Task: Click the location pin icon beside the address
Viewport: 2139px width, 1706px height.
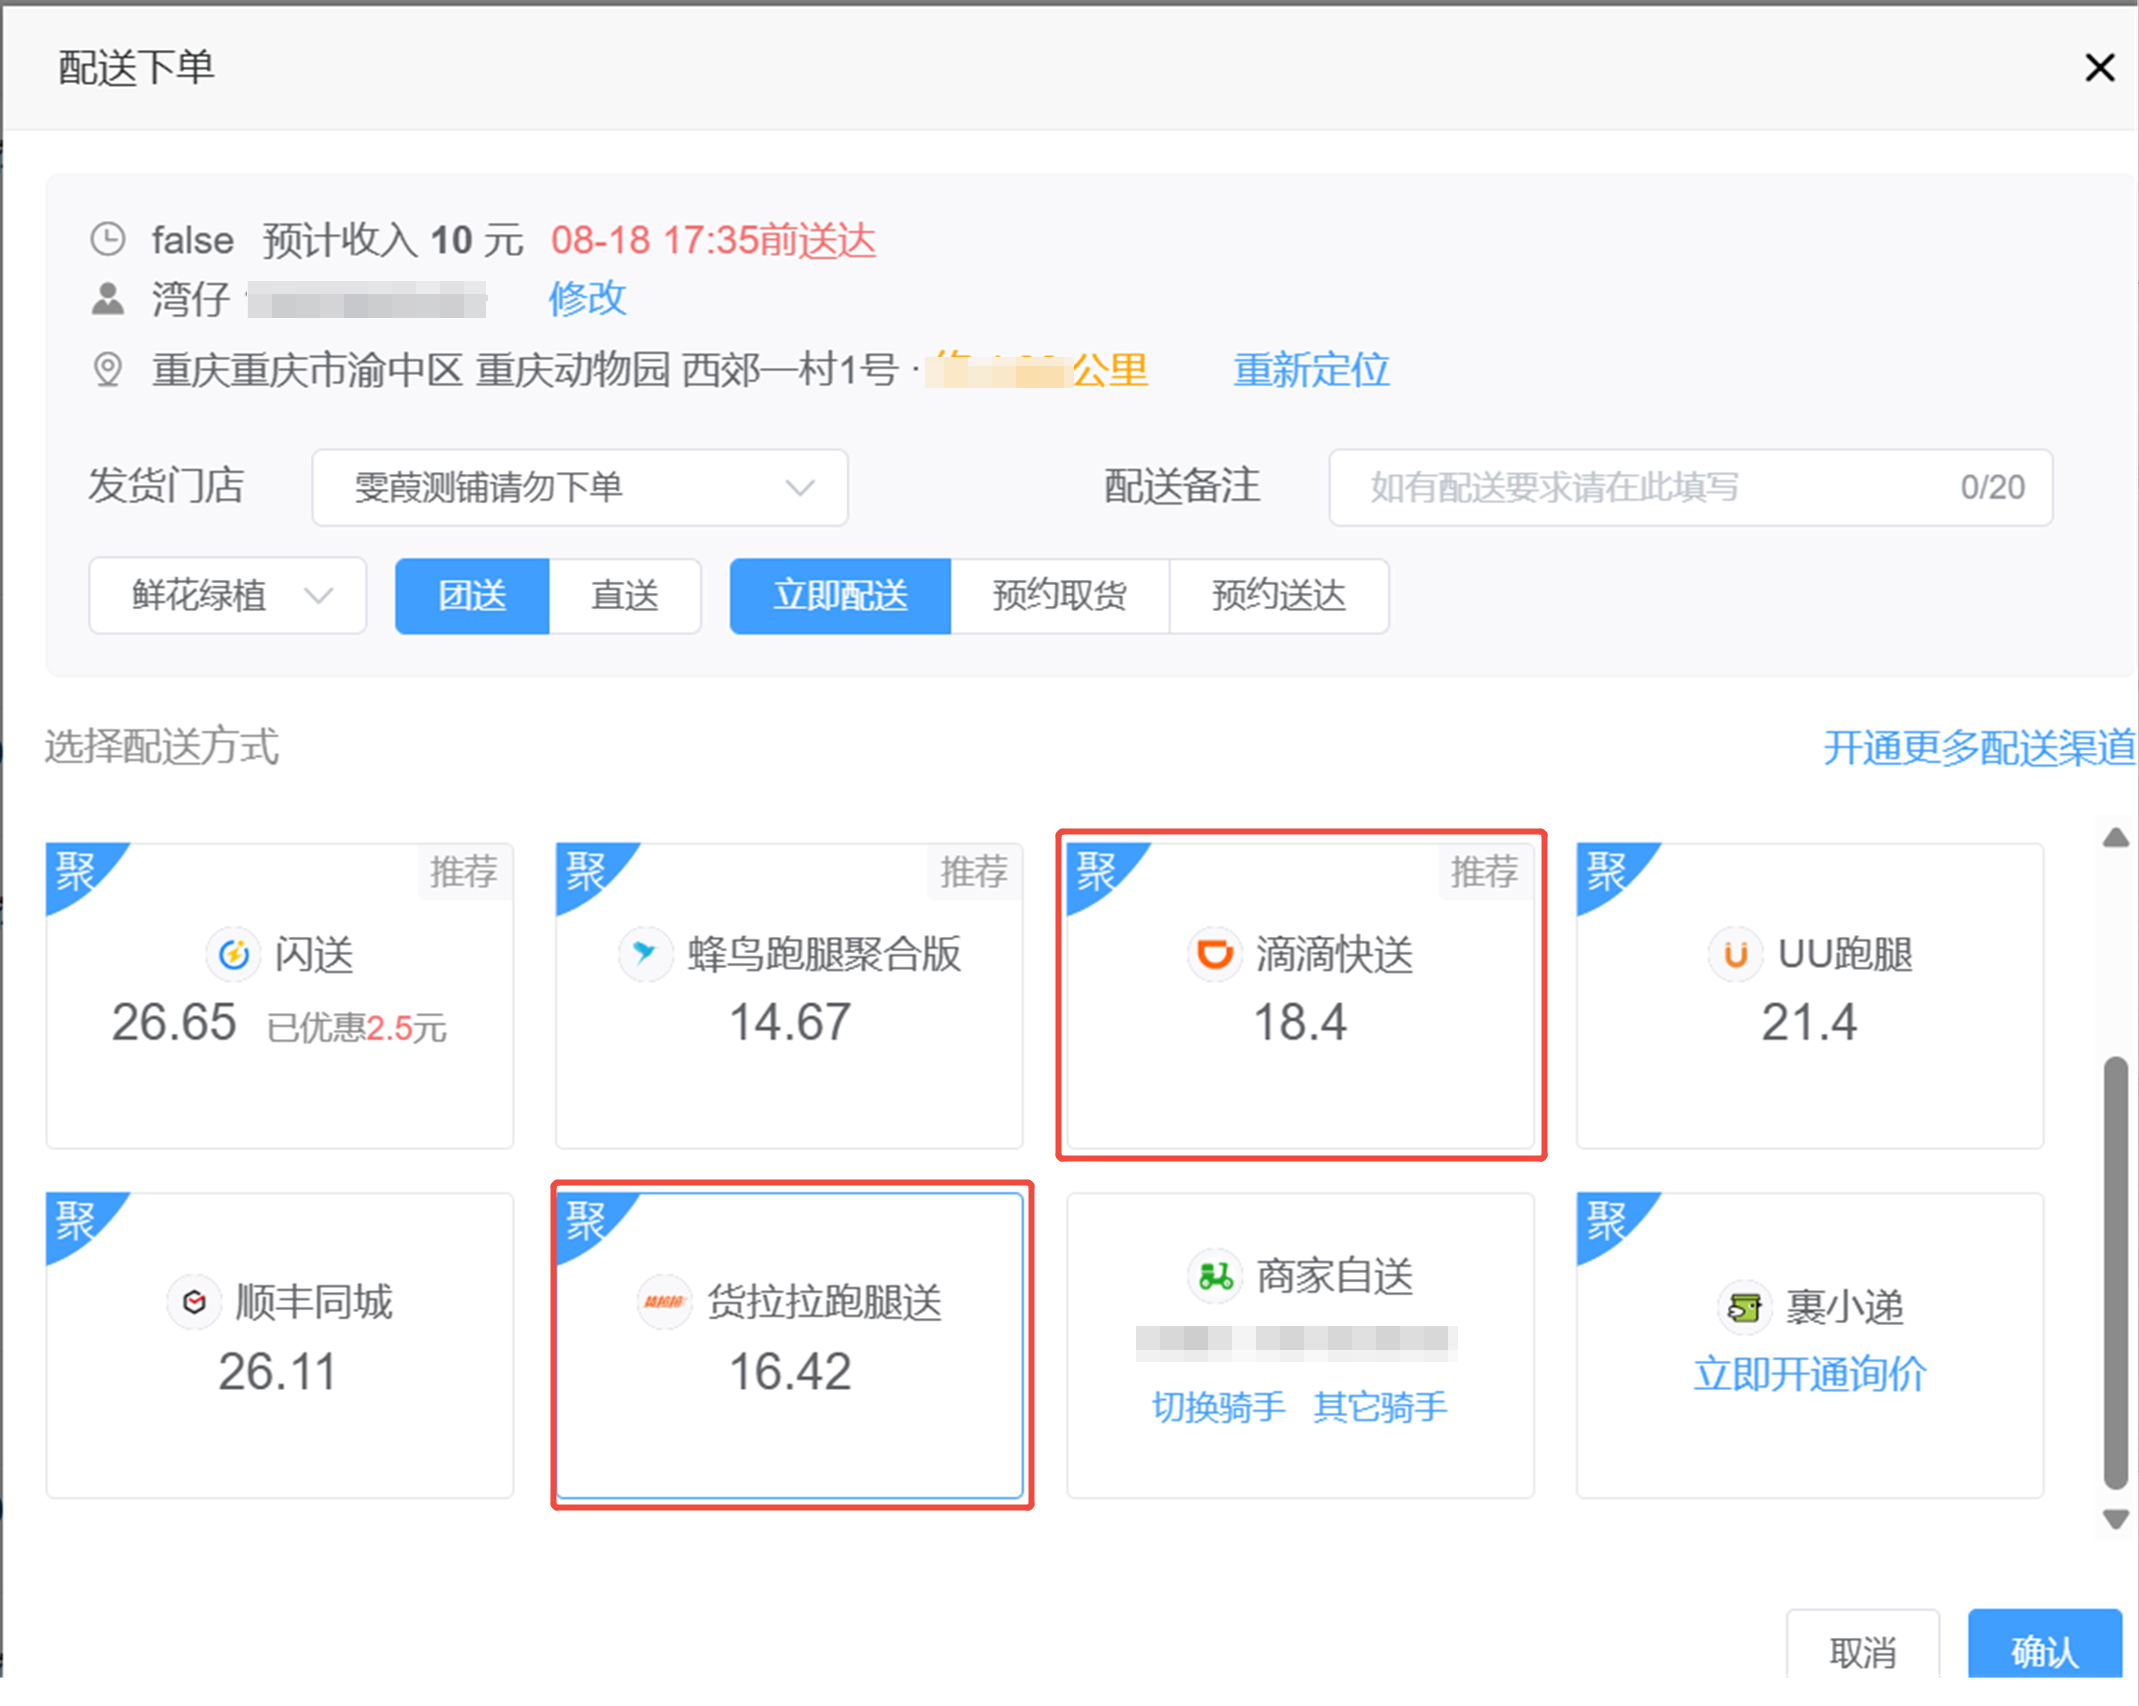Action: pyautogui.click(x=108, y=369)
